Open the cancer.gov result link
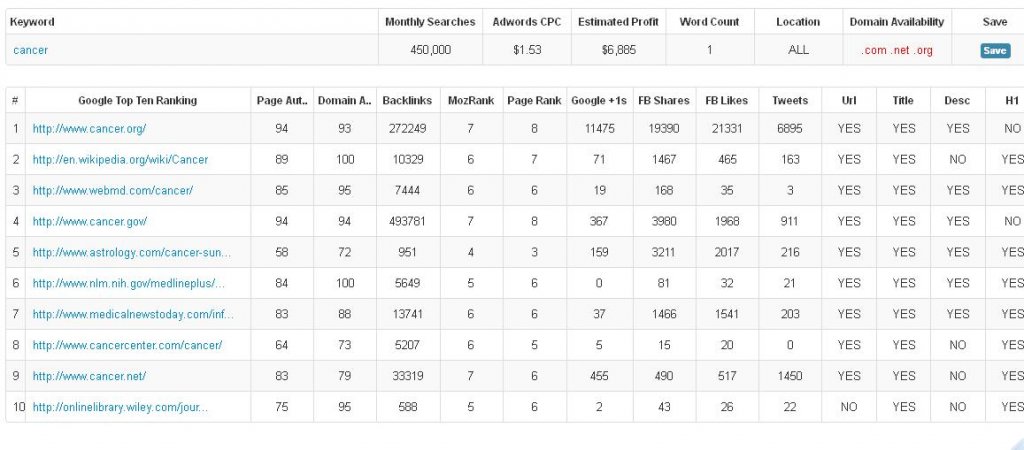1024x450 pixels. tap(89, 221)
